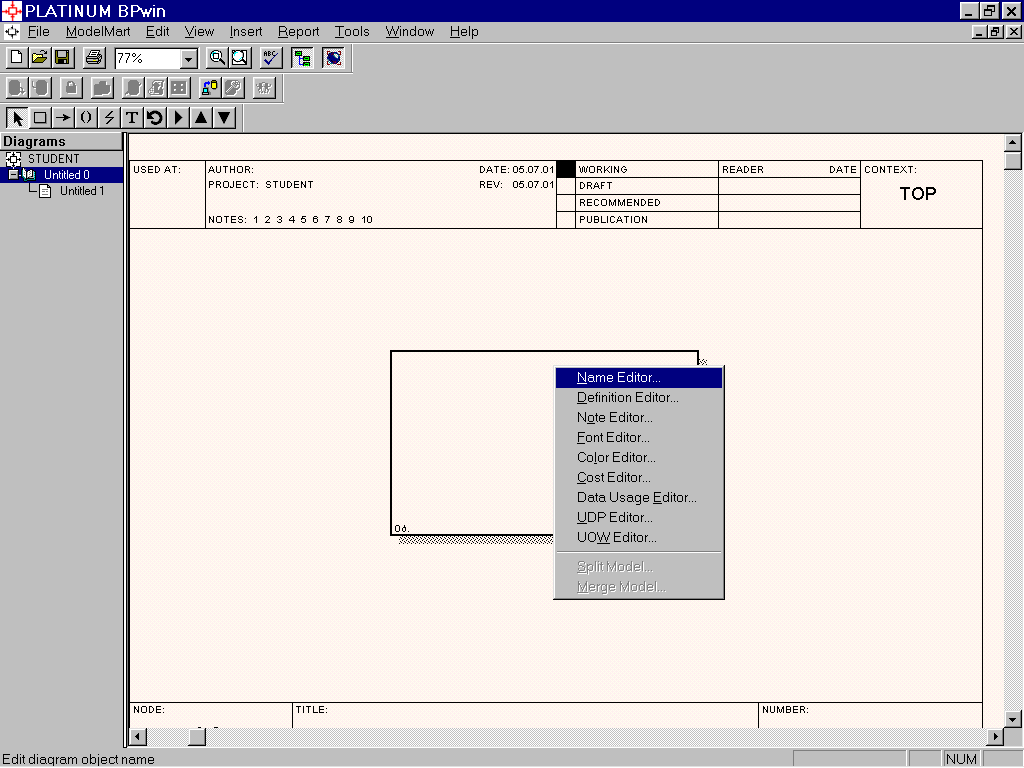Toggle the Model Explorer tree view button
The width and height of the screenshot is (1024, 768).
302,58
